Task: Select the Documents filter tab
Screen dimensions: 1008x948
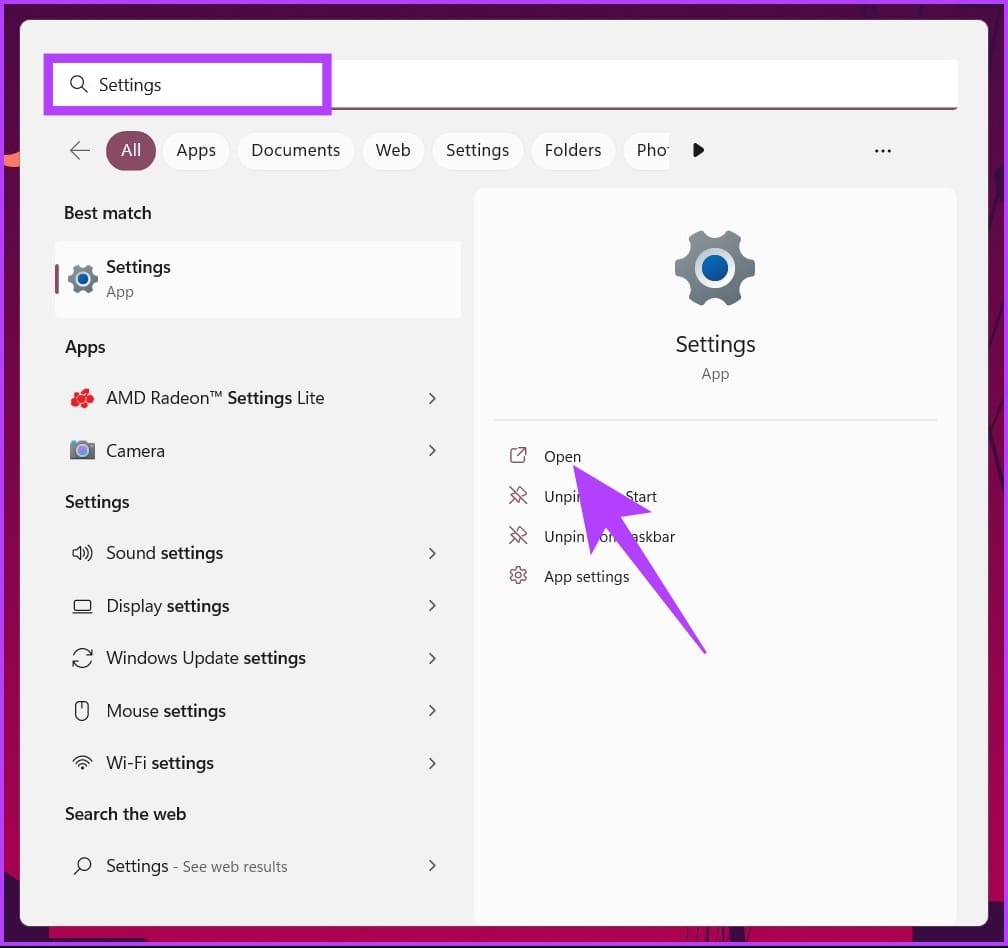Action: pyautogui.click(x=295, y=150)
